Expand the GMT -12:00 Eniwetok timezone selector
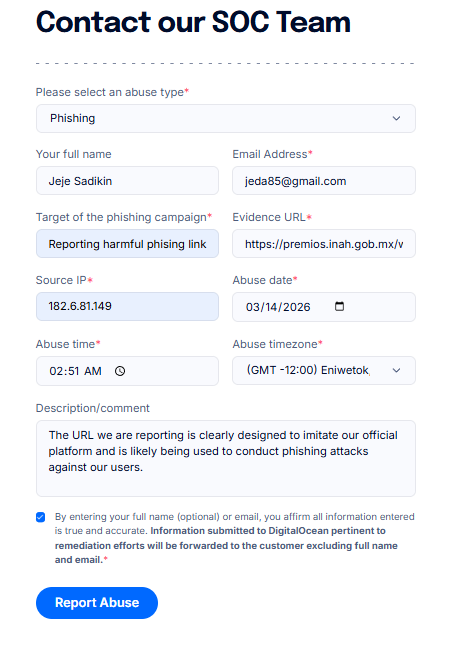 [x=324, y=370]
